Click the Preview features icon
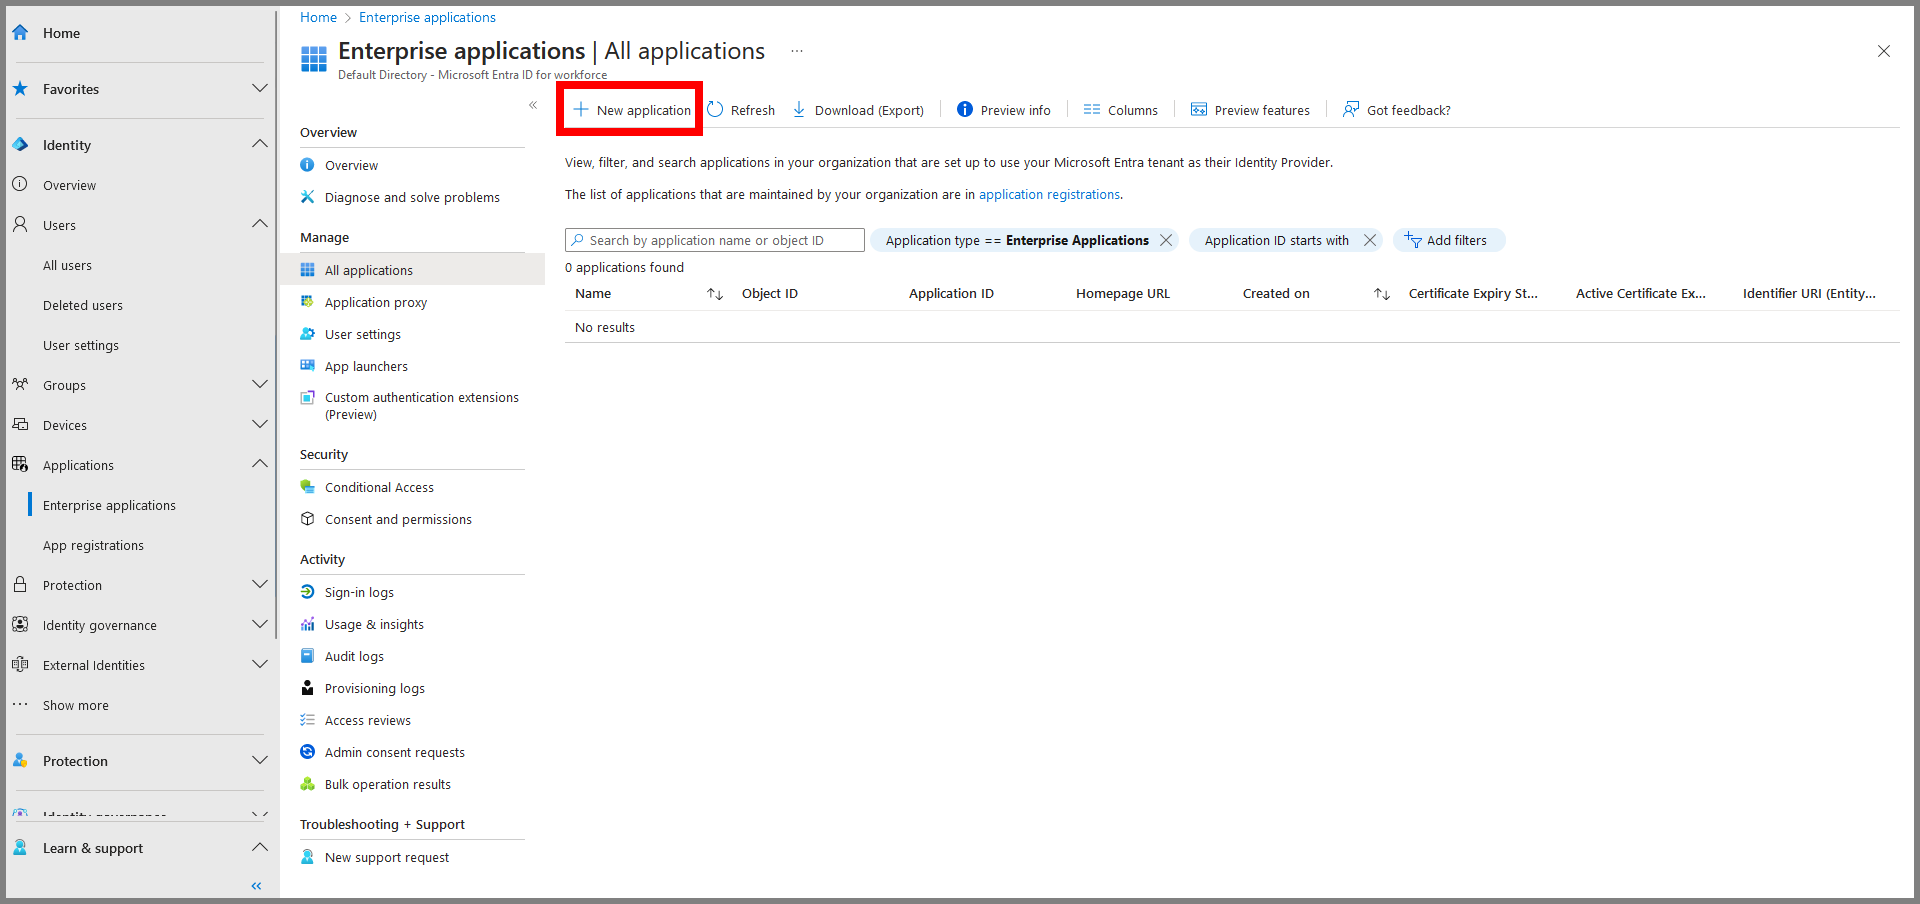The image size is (1920, 904). click(1199, 110)
